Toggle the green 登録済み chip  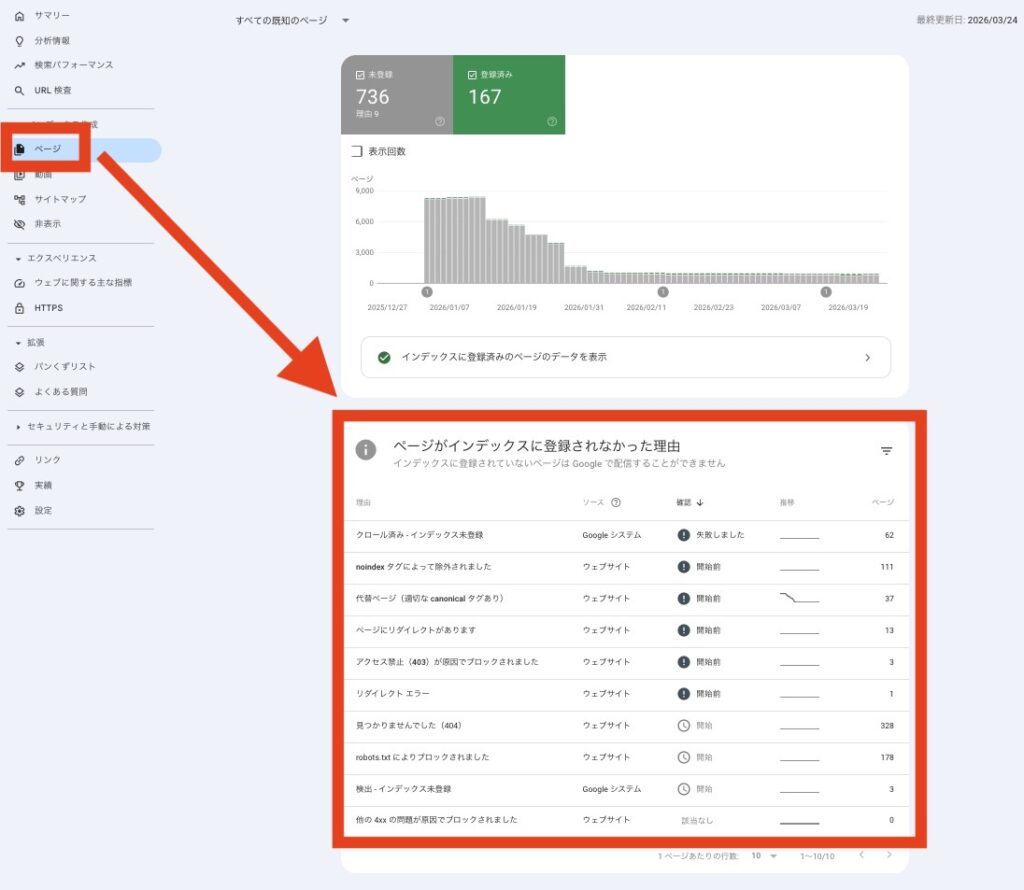[x=504, y=95]
